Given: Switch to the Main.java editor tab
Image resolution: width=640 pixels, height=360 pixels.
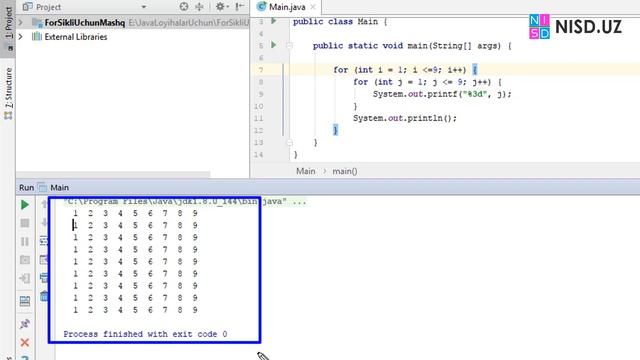Looking at the screenshot, I should (287, 7).
